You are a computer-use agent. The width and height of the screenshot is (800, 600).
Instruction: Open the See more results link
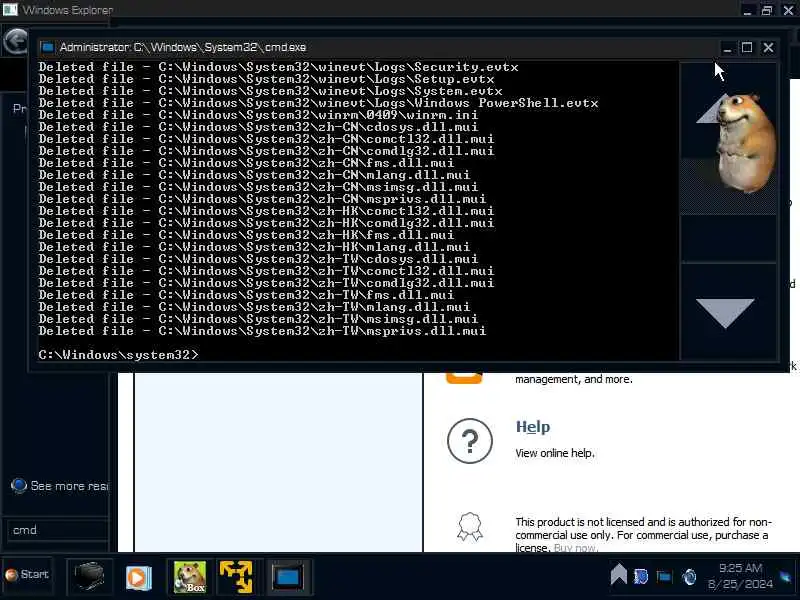pyautogui.click(x=69, y=486)
